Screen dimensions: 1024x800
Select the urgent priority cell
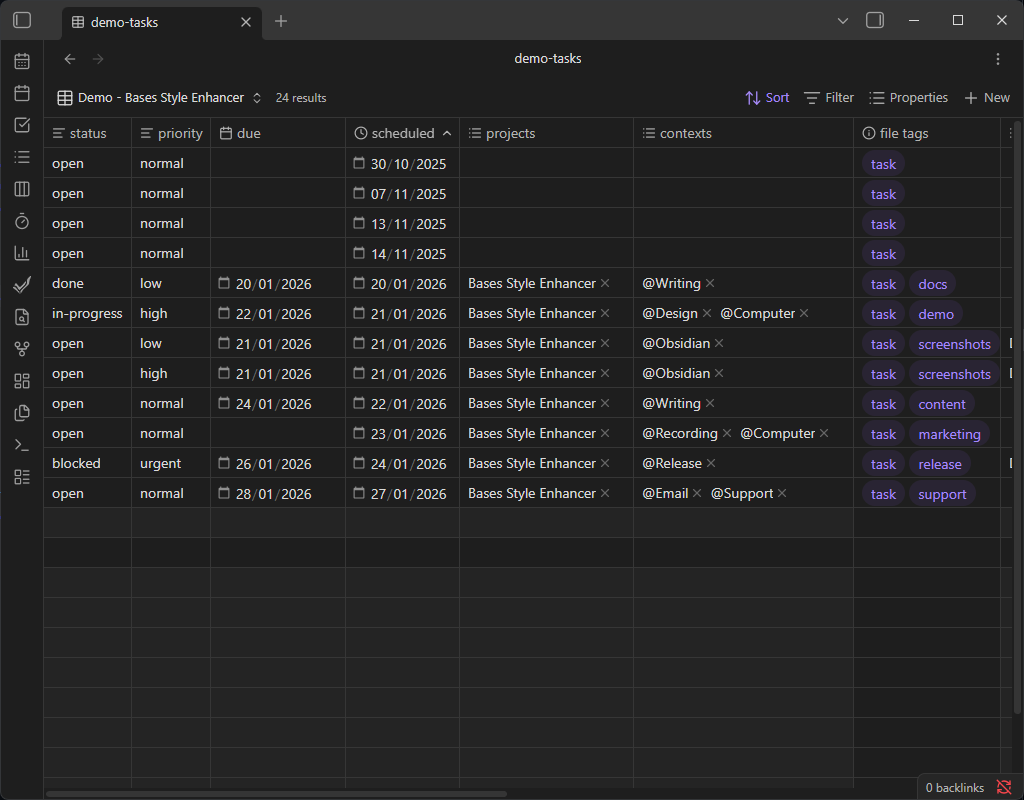point(171,463)
